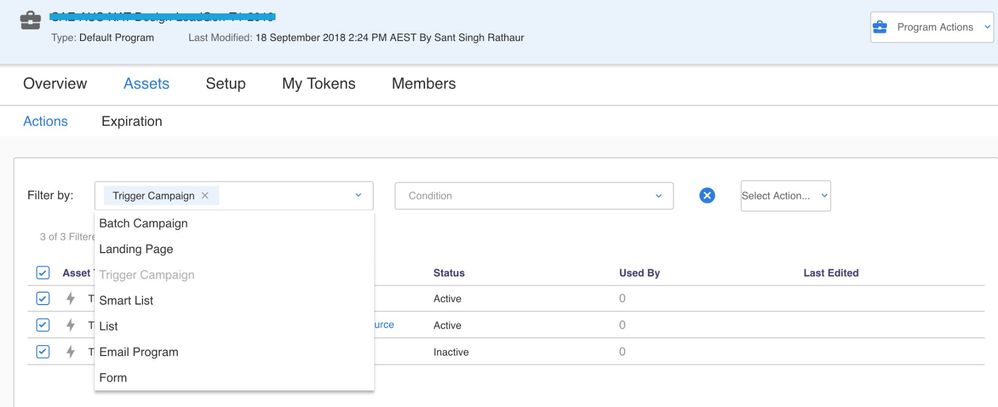Go to the Members tab
The width and height of the screenshot is (998, 407).
pos(423,84)
